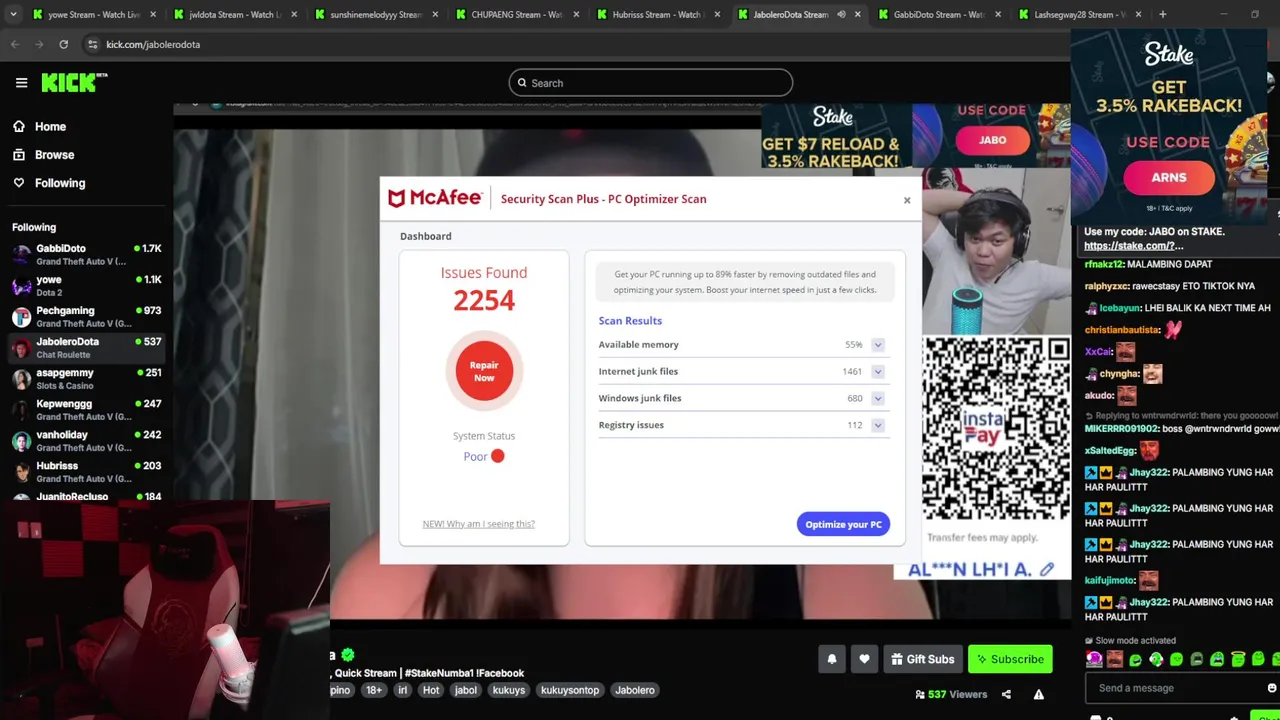1280x720 pixels.
Task: Click the Gift Subs button
Action: pyautogui.click(x=922, y=659)
